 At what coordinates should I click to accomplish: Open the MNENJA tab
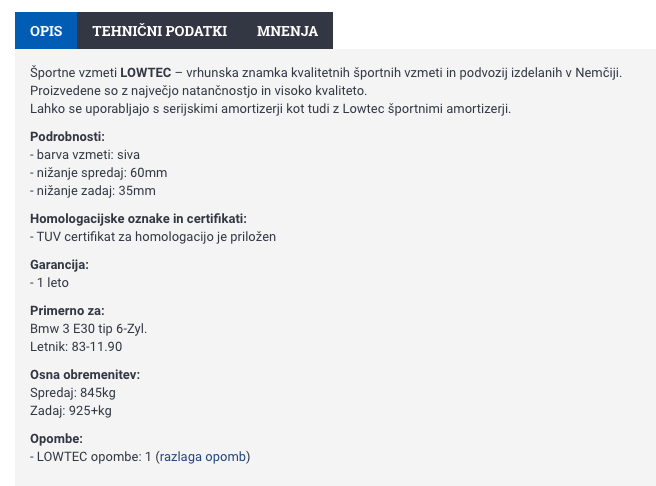(287, 31)
